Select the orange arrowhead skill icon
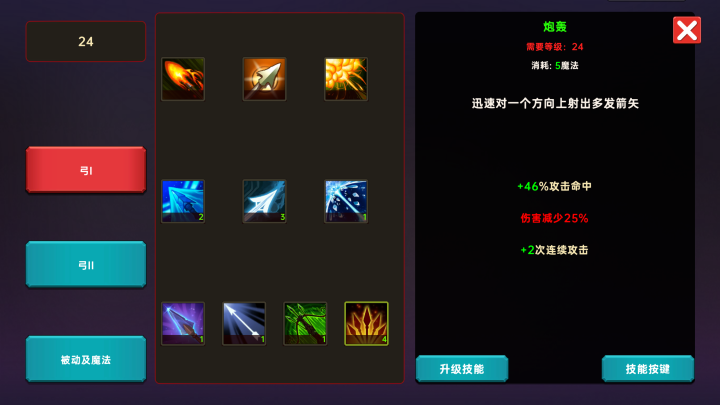 point(264,79)
